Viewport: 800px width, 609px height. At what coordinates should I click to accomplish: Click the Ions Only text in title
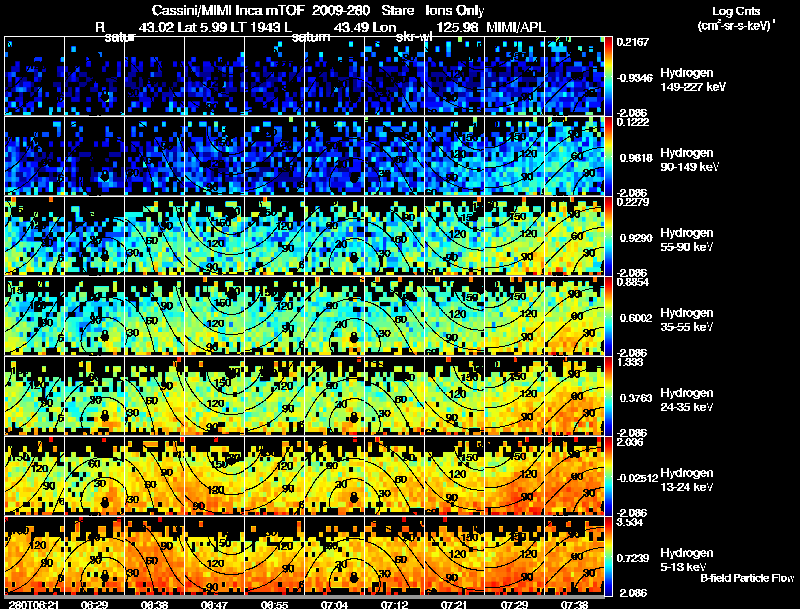455,10
